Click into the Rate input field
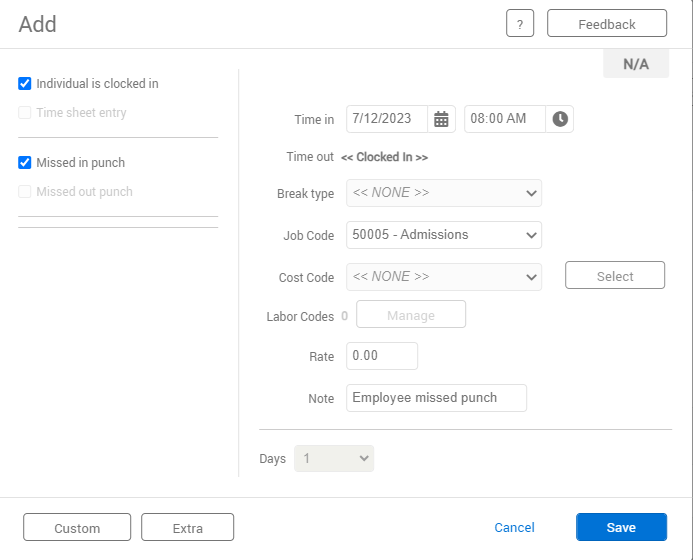 [381, 356]
